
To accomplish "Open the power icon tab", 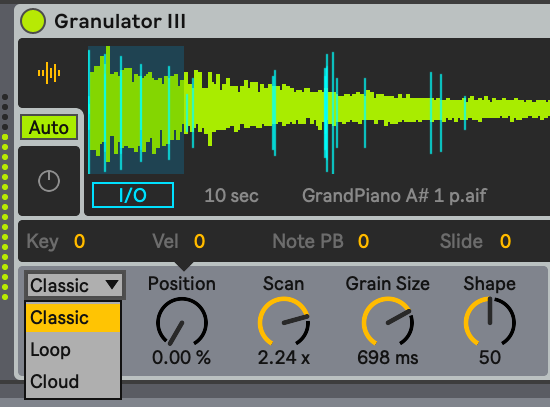I will (x=49, y=181).
